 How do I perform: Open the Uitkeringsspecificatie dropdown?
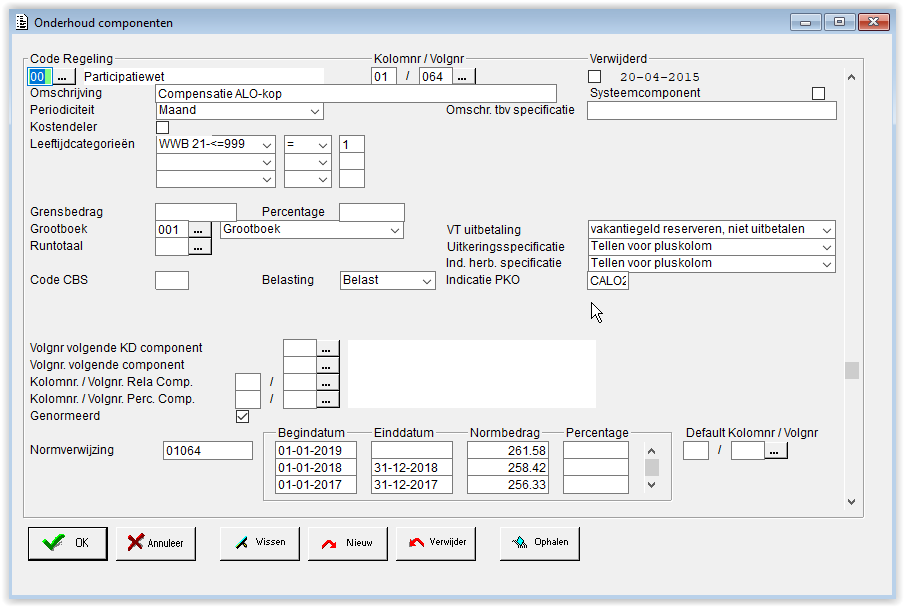pos(711,247)
